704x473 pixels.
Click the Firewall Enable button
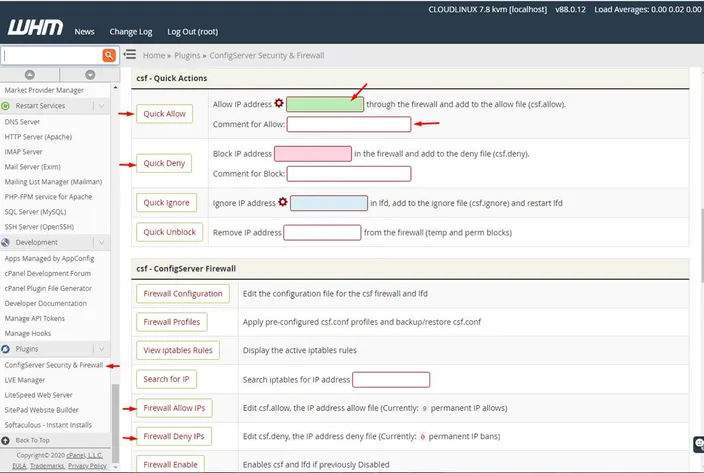point(170,464)
